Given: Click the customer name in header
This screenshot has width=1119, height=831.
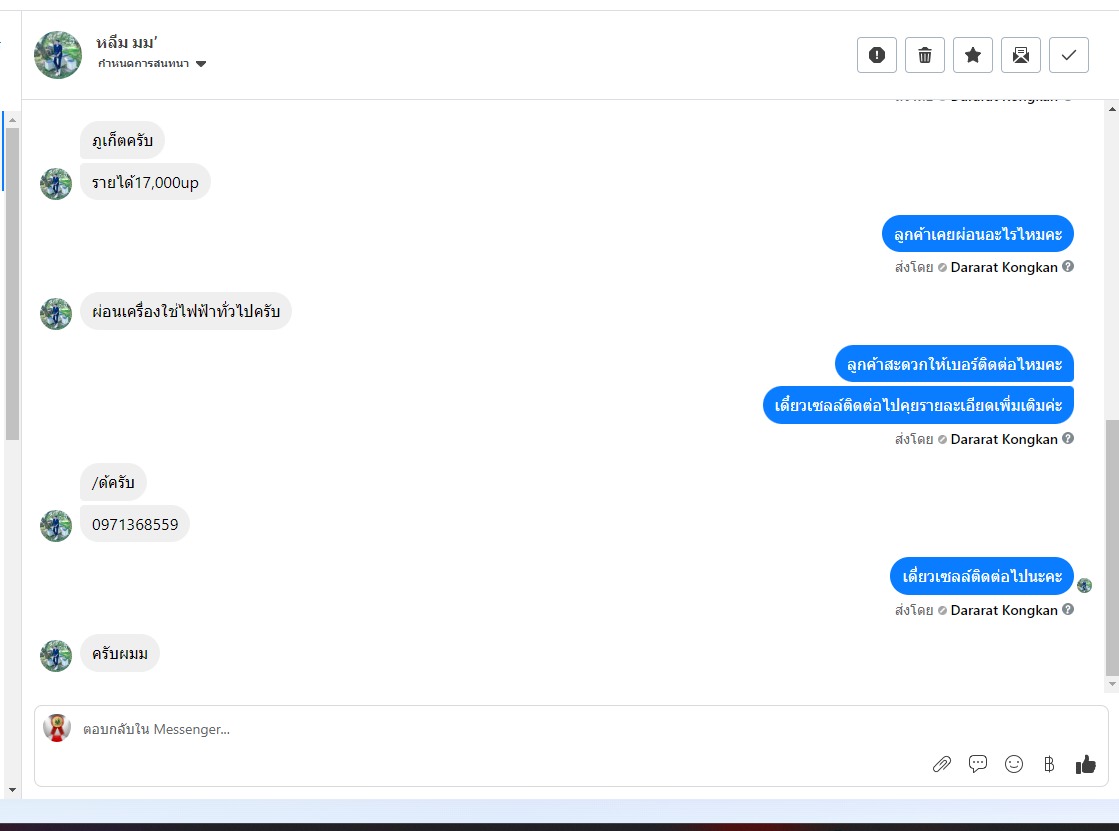Looking at the screenshot, I should pyautogui.click(x=126, y=43).
